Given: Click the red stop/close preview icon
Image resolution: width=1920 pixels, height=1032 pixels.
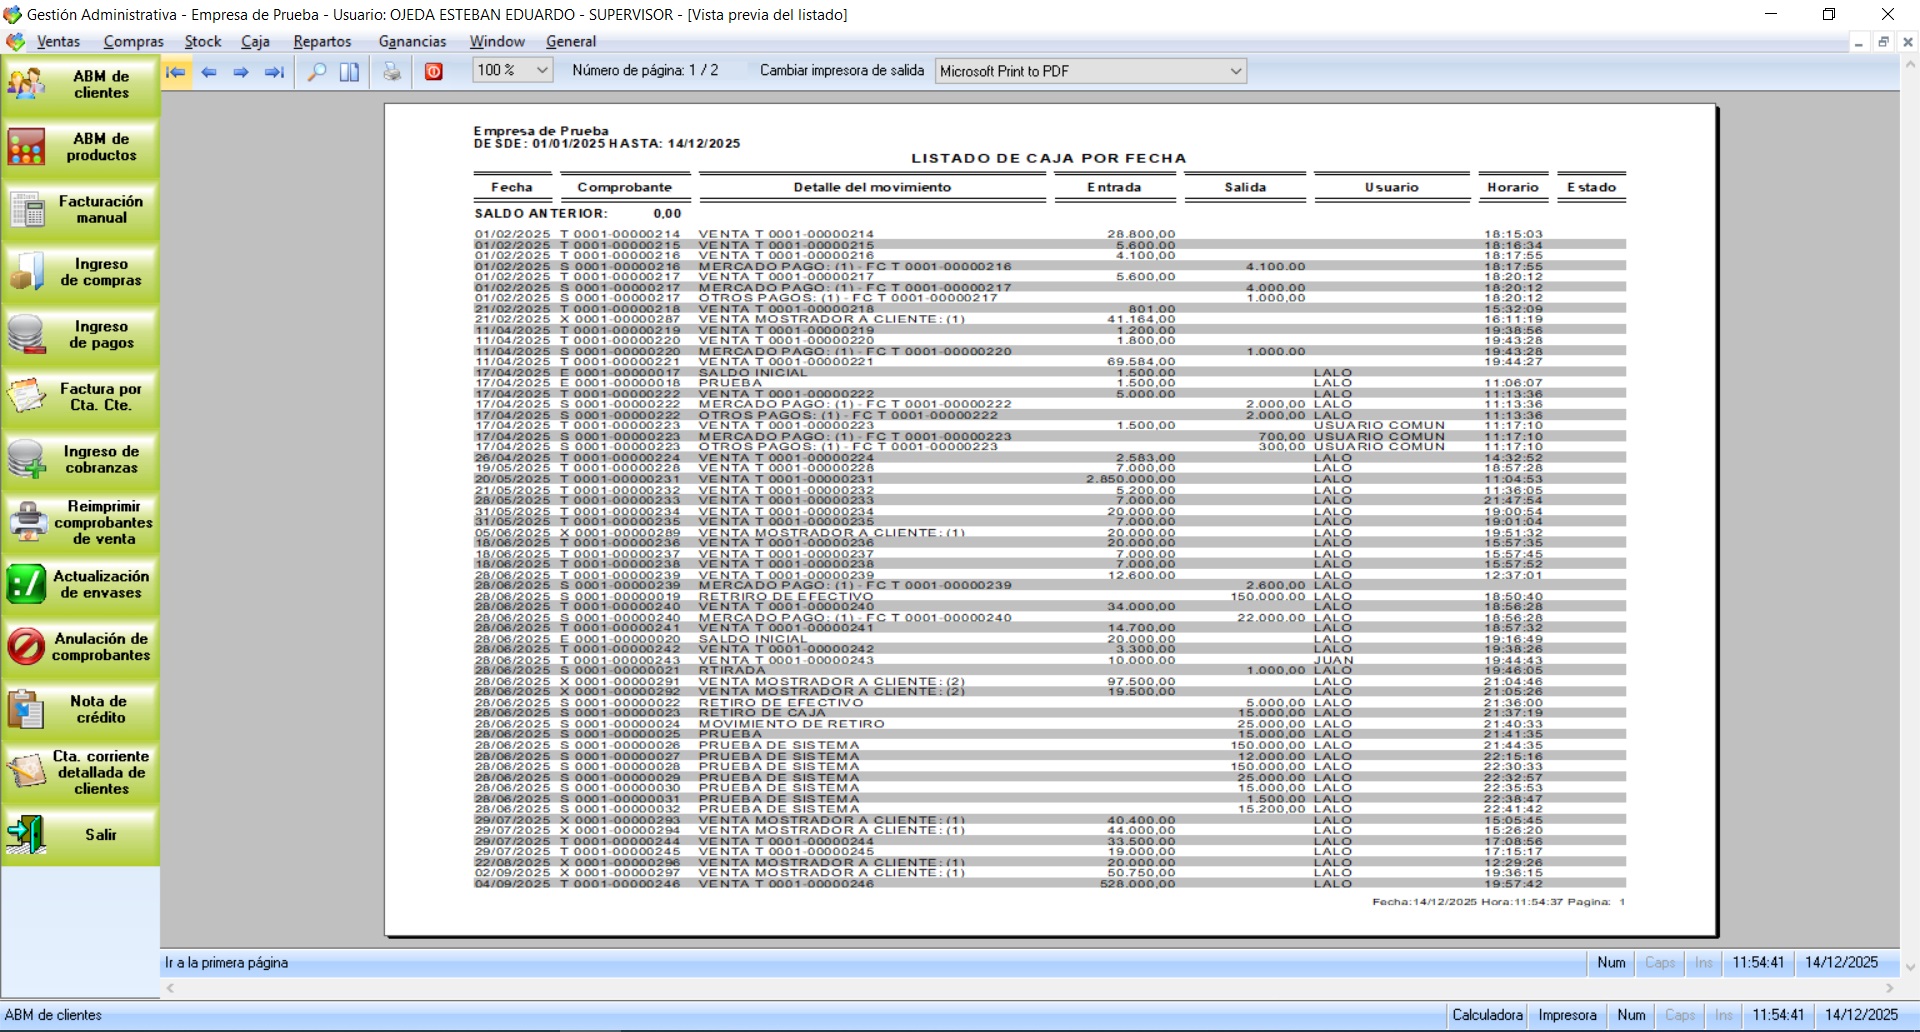Looking at the screenshot, I should [434, 72].
